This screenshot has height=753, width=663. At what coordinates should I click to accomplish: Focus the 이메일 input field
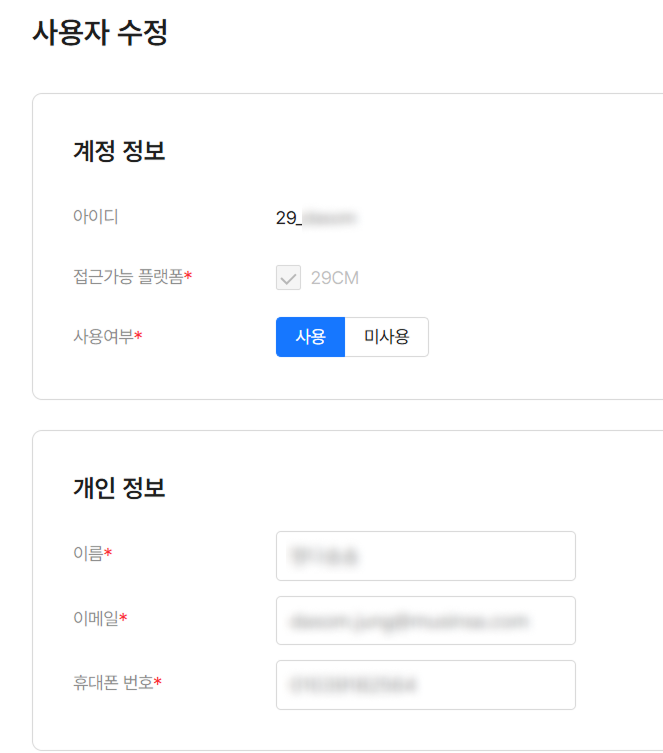point(425,621)
